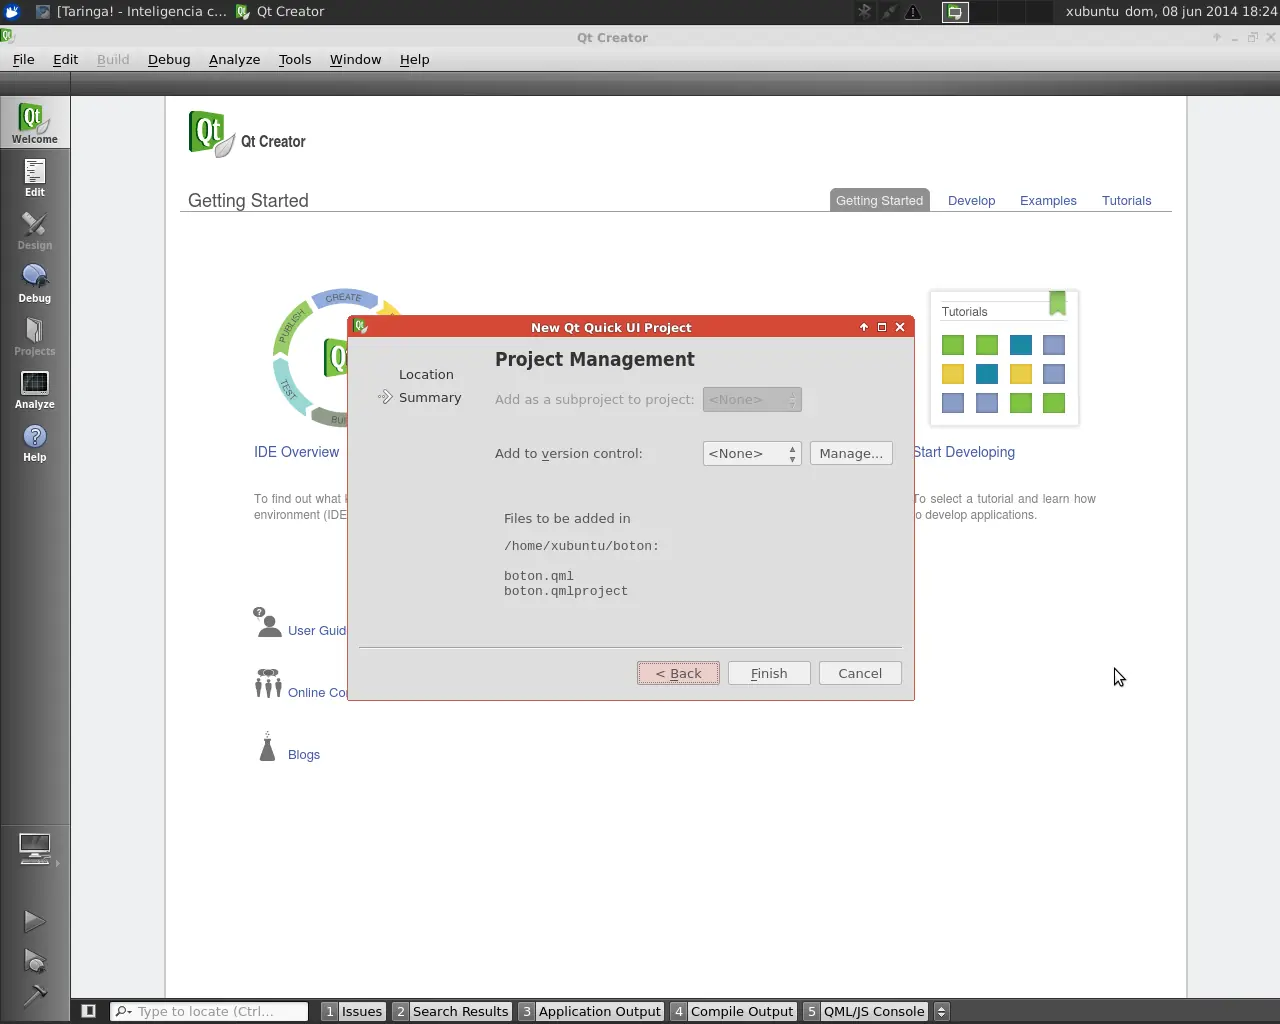Screen dimensions: 1280x1024
Task: Open the Debug menu
Action: pyautogui.click(x=169, y=59)
